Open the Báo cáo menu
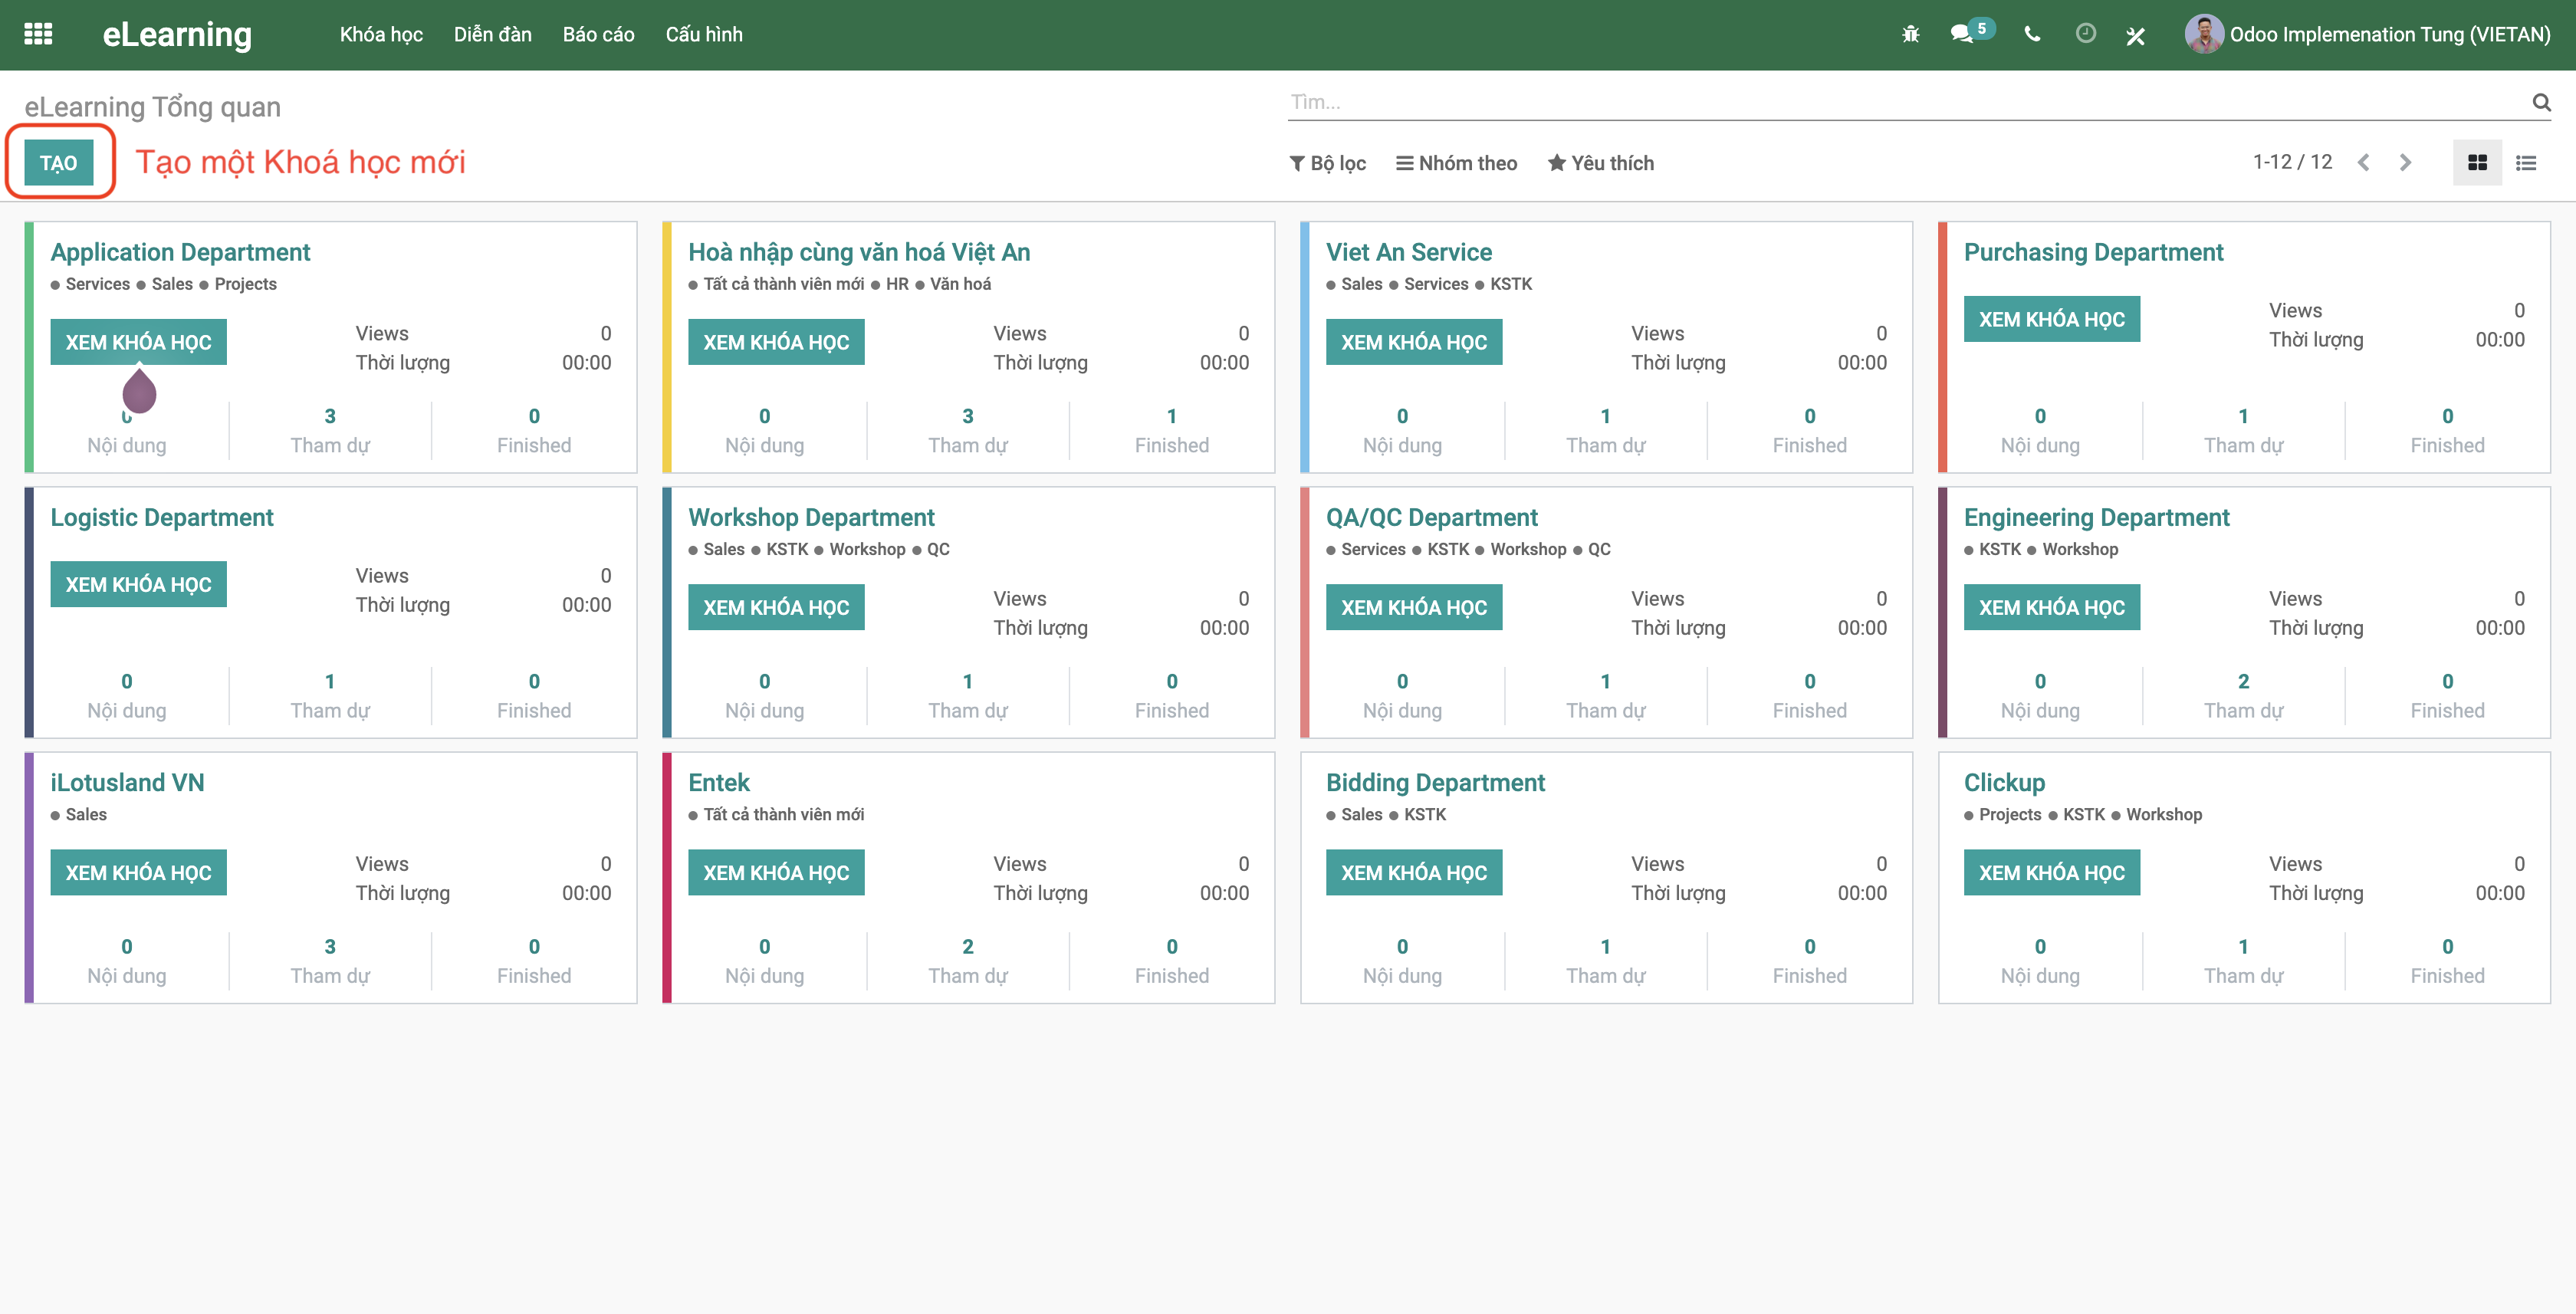Viewport: 2576px width, 1314px height. click(x=598, y=34)
